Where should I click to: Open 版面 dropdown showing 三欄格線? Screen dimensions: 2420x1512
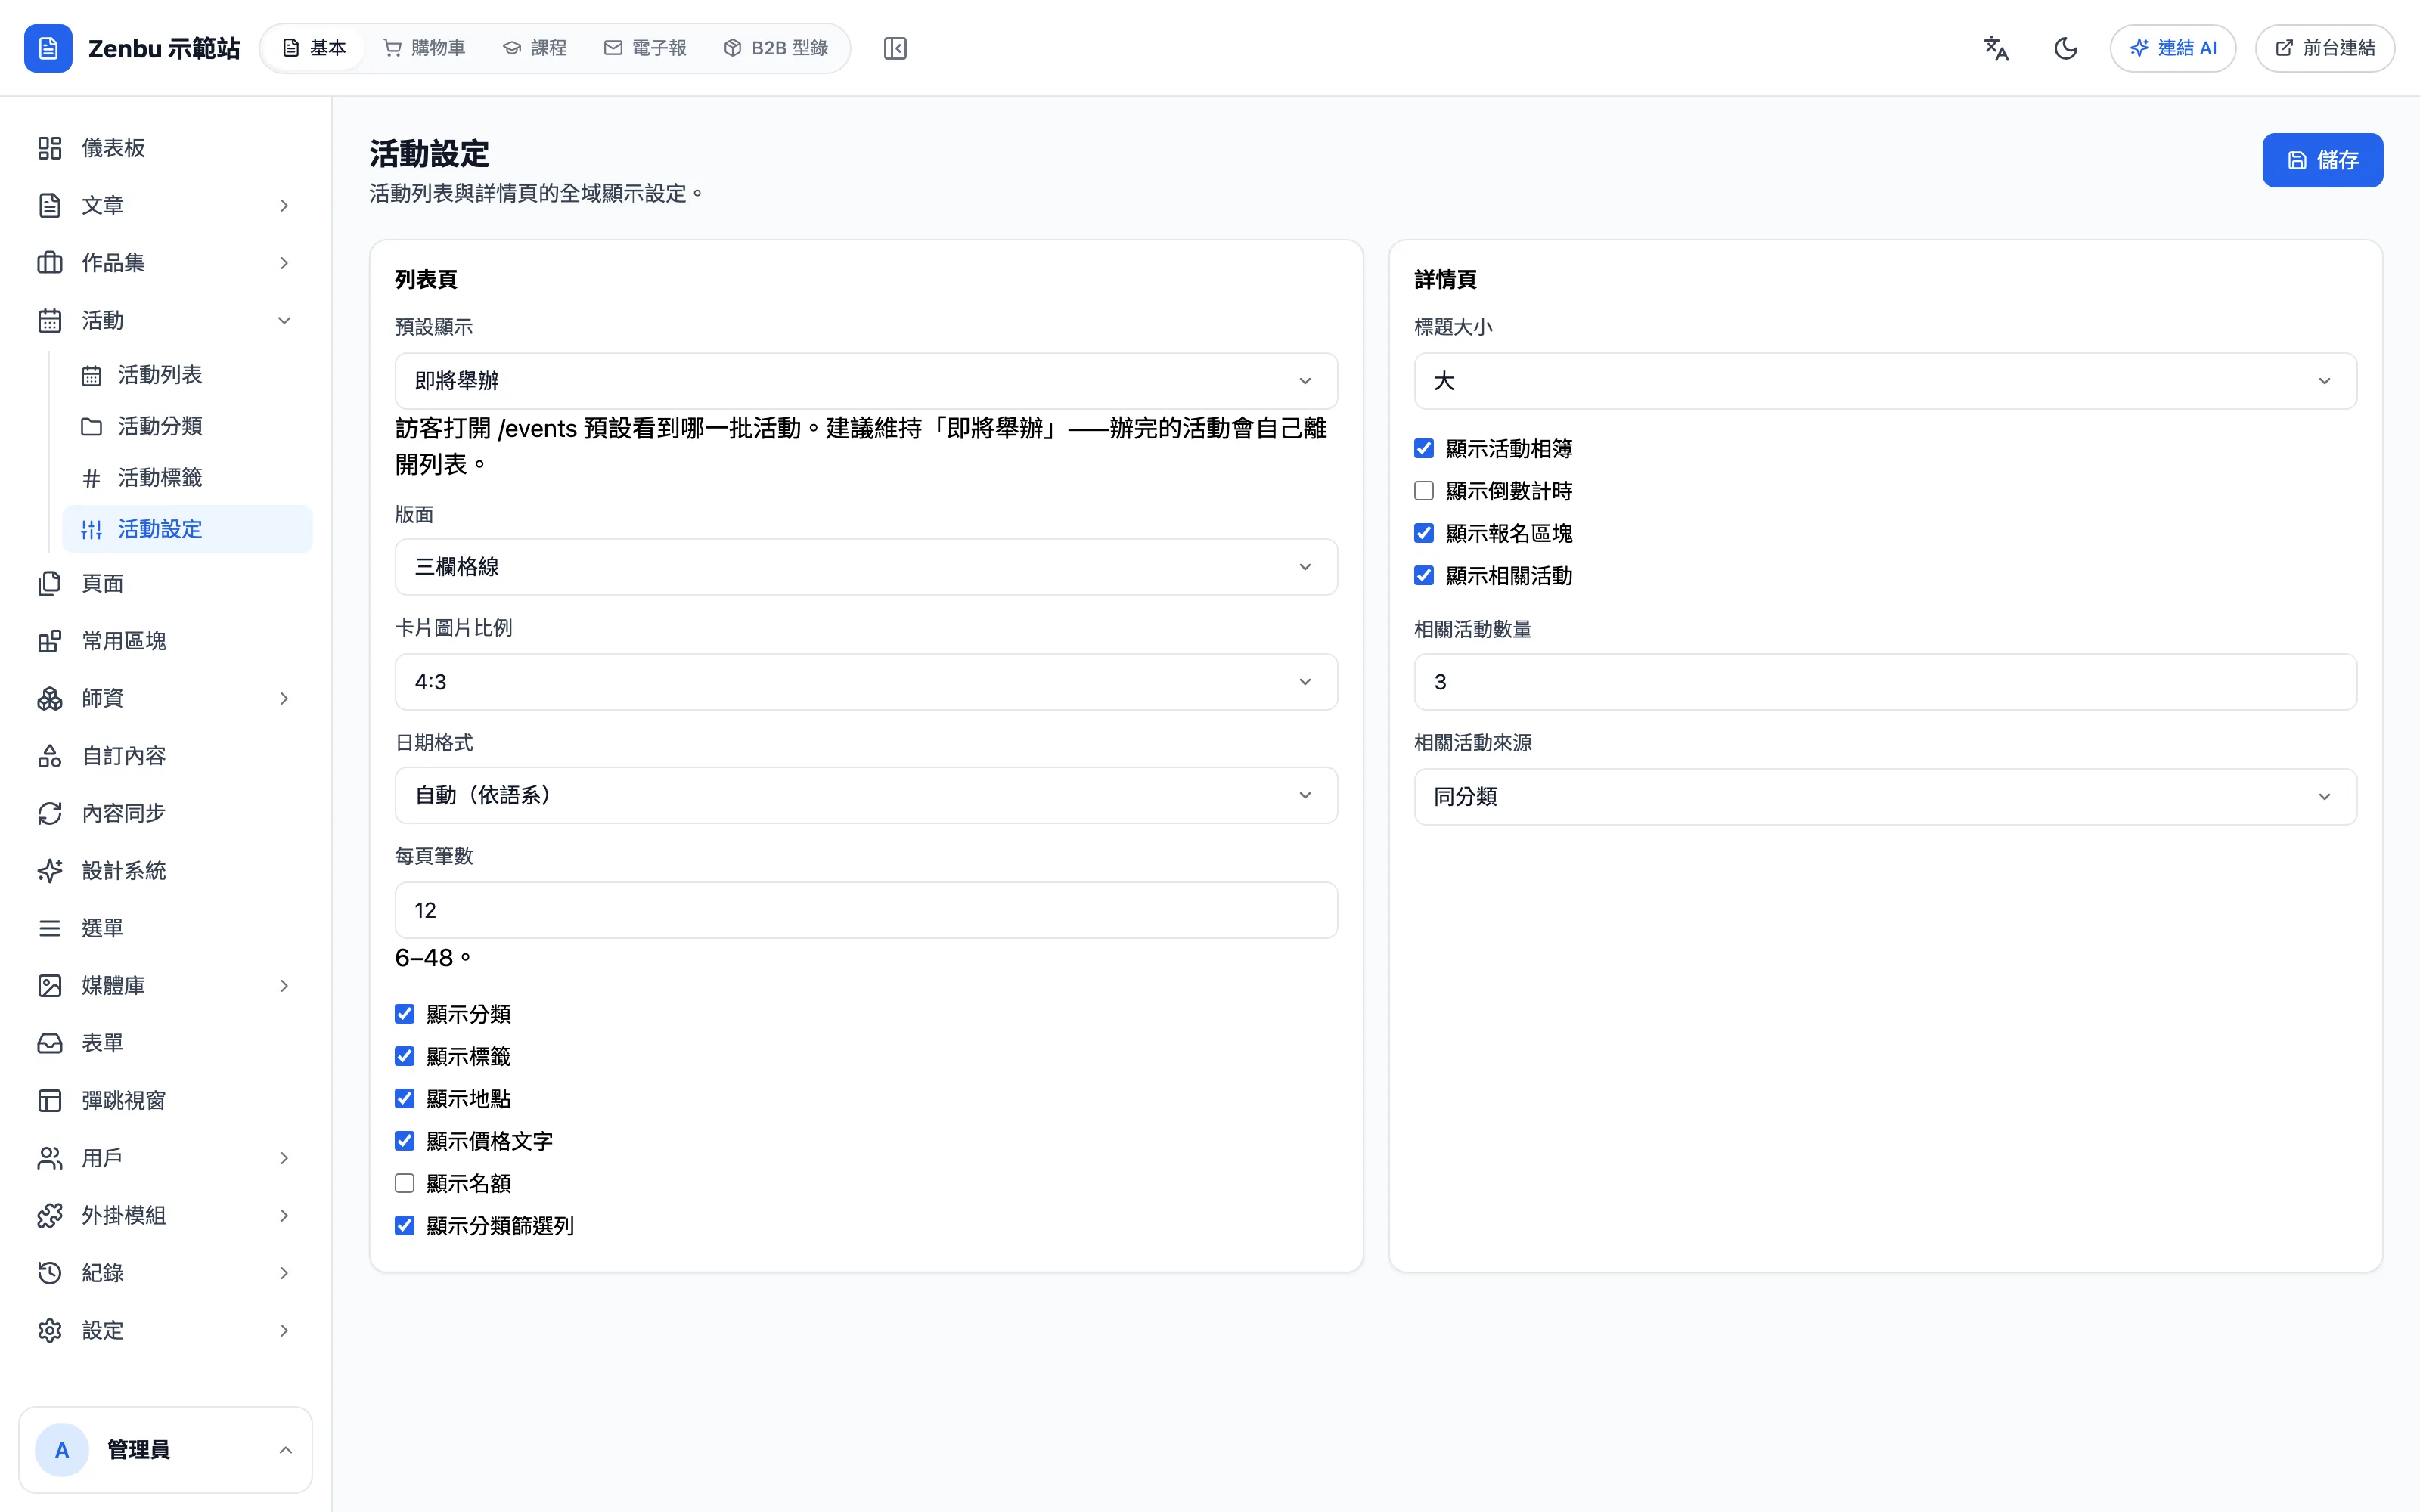(866, 567)
